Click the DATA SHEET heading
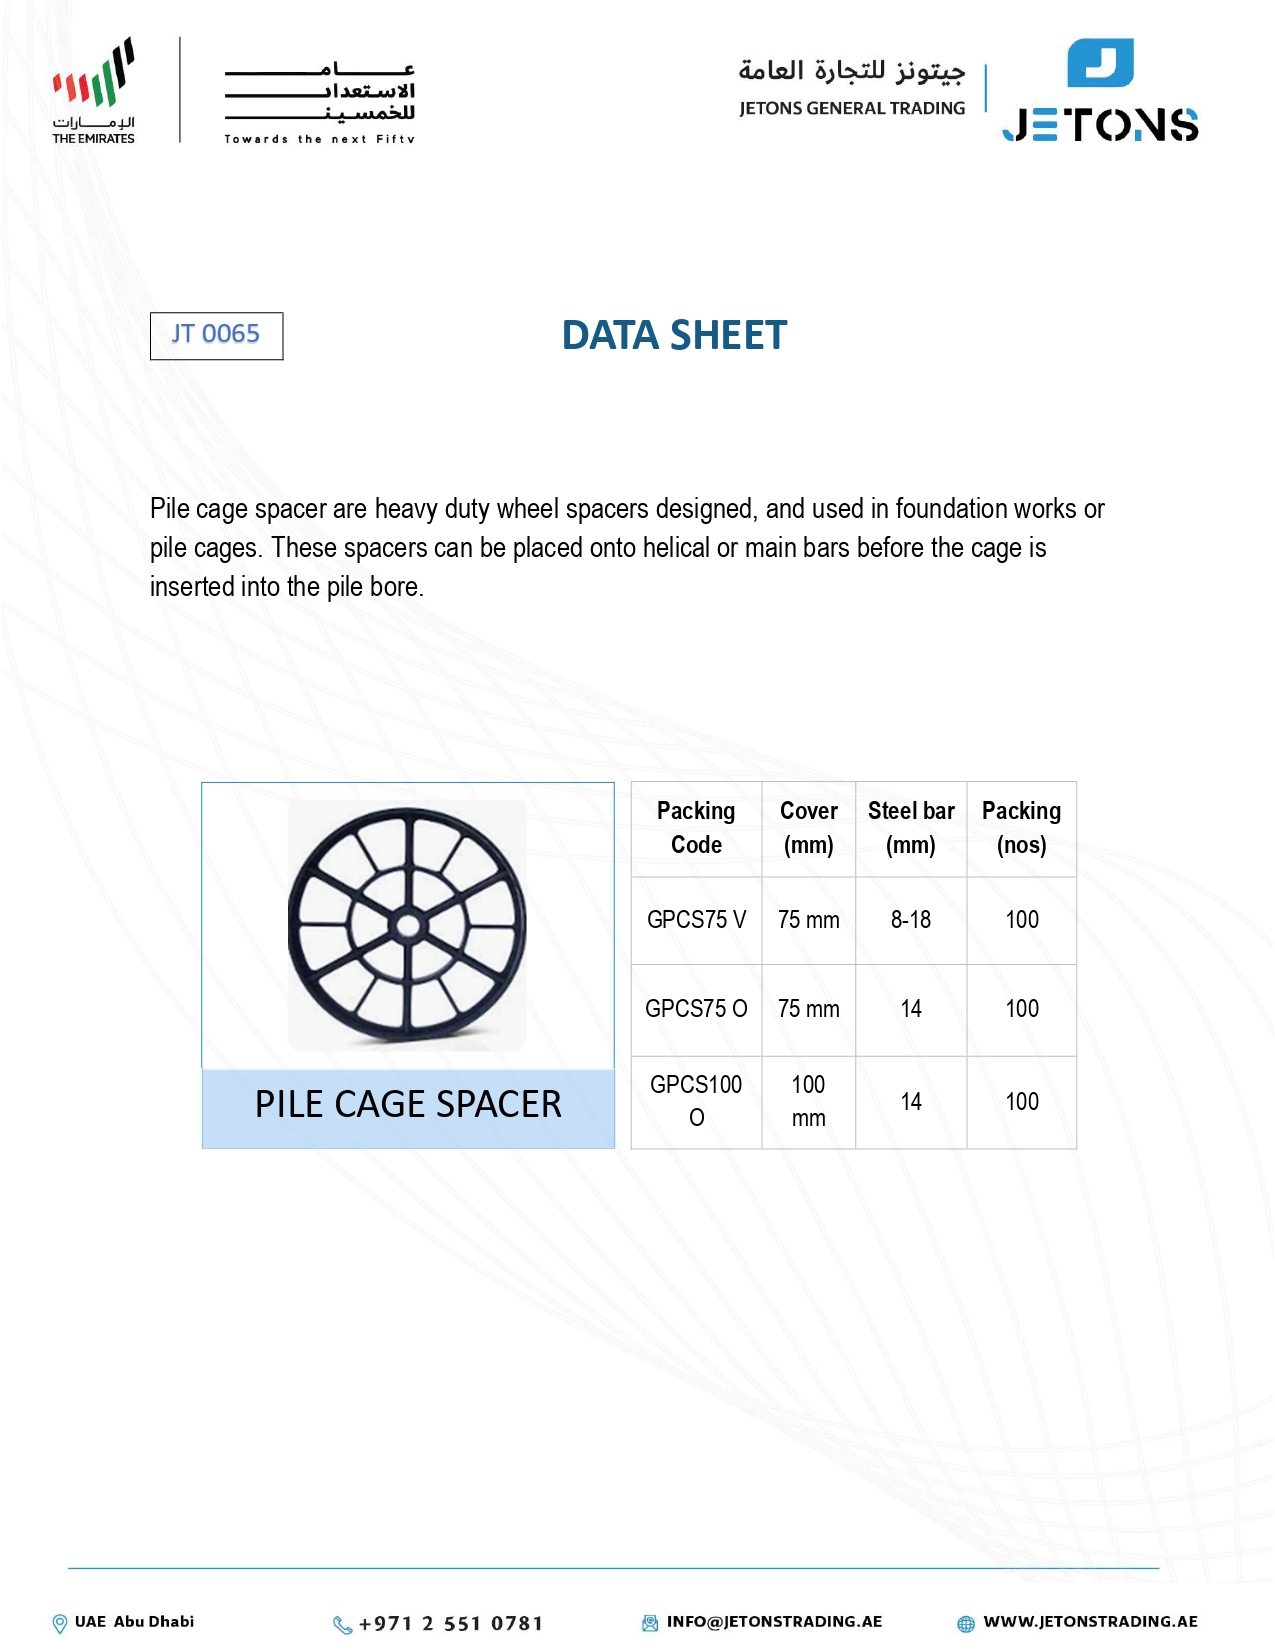The image size is (1275, 1650). [x=674, y=335]
